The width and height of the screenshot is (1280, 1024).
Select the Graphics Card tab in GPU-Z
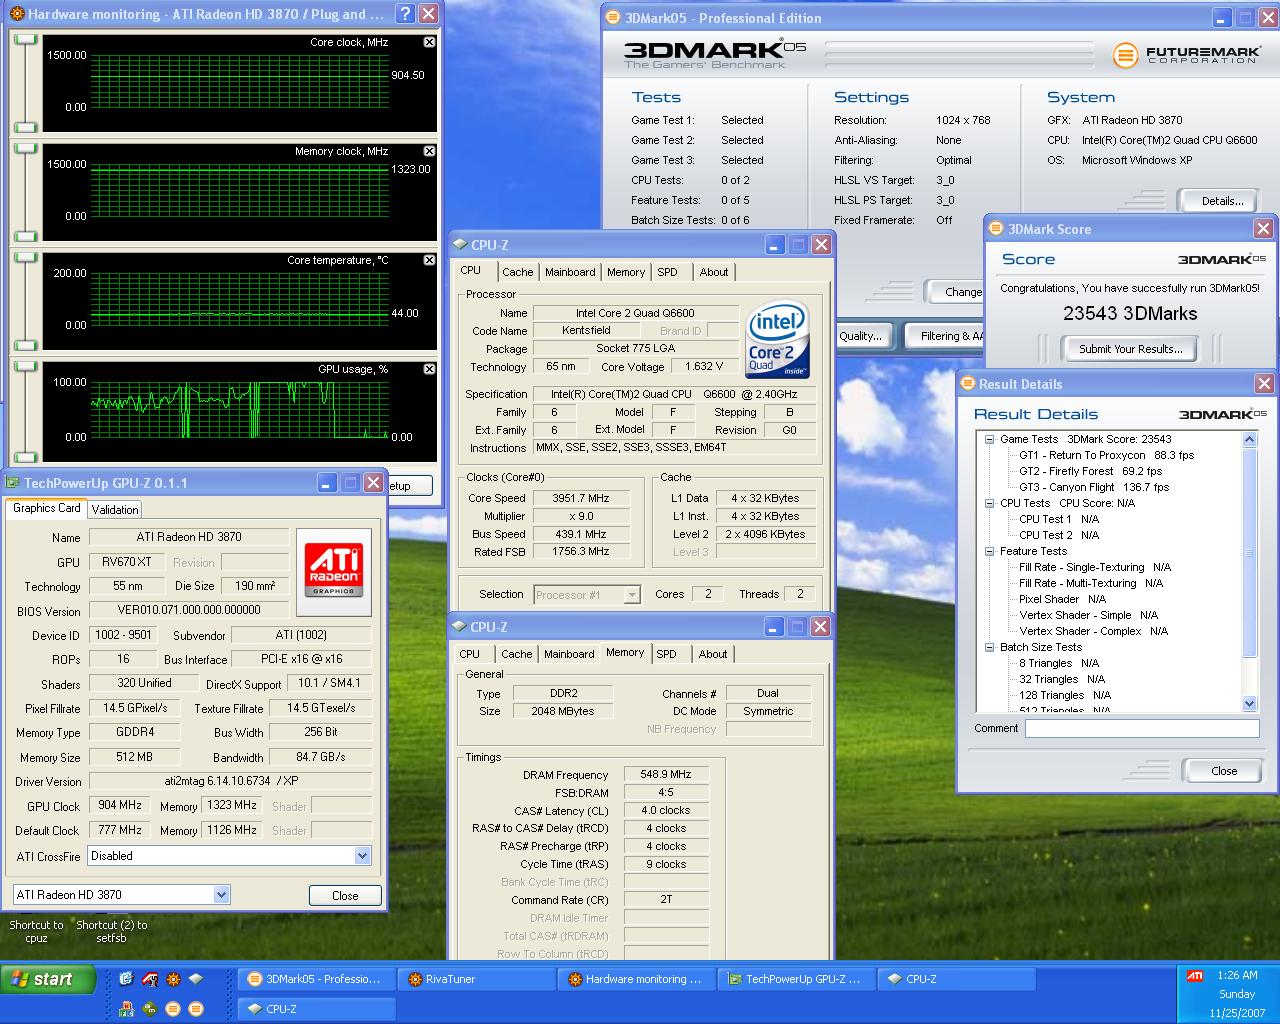47,508
